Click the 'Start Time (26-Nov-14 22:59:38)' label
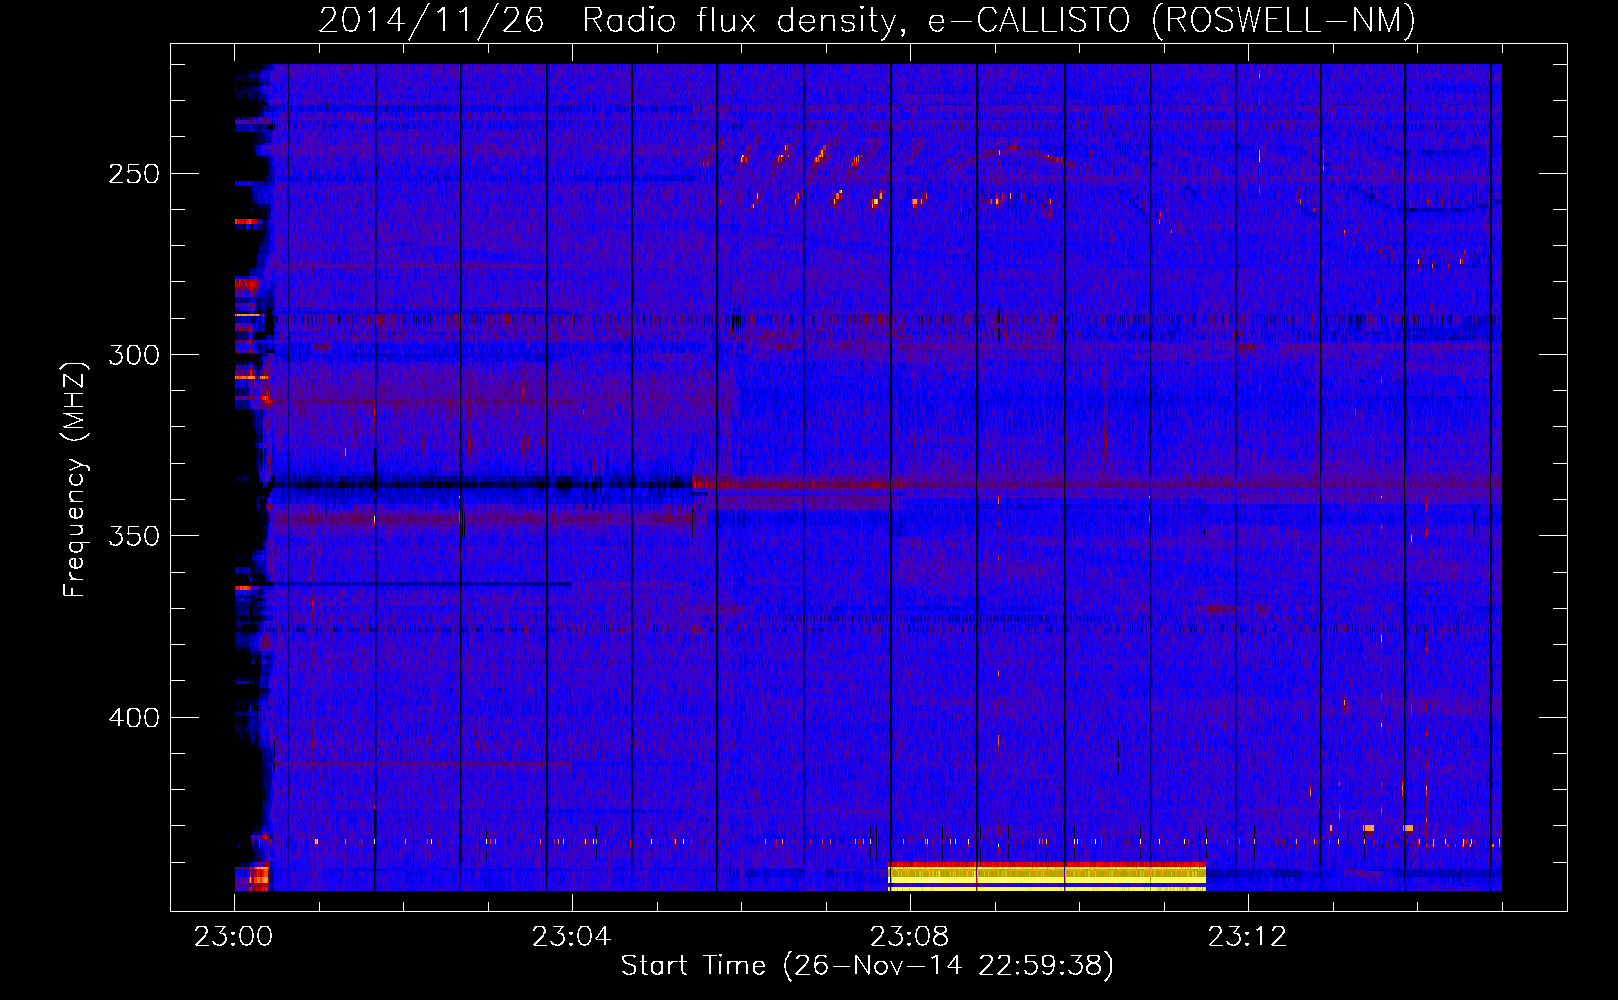This screenshot has height=1000, width=1618. (x=867, y=966)
